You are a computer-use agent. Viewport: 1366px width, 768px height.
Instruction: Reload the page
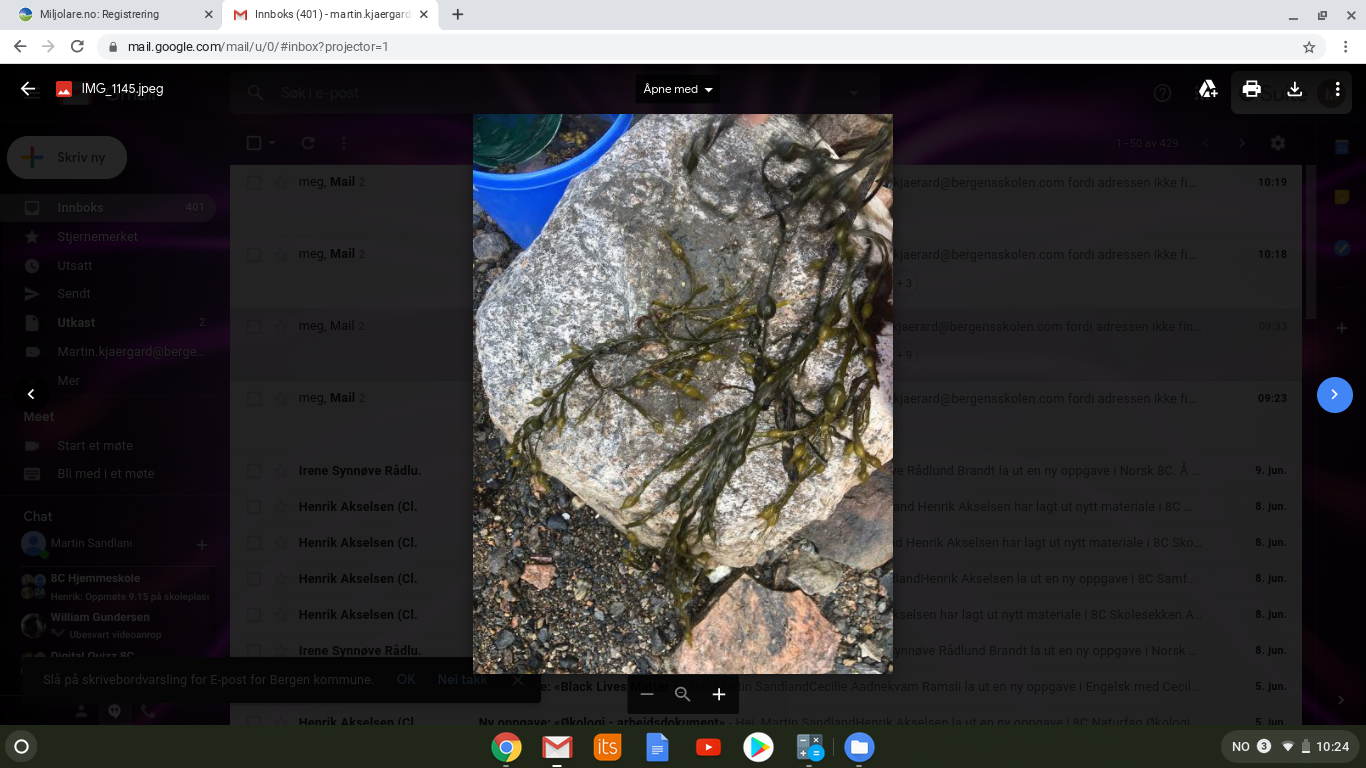tap(77, 46)
